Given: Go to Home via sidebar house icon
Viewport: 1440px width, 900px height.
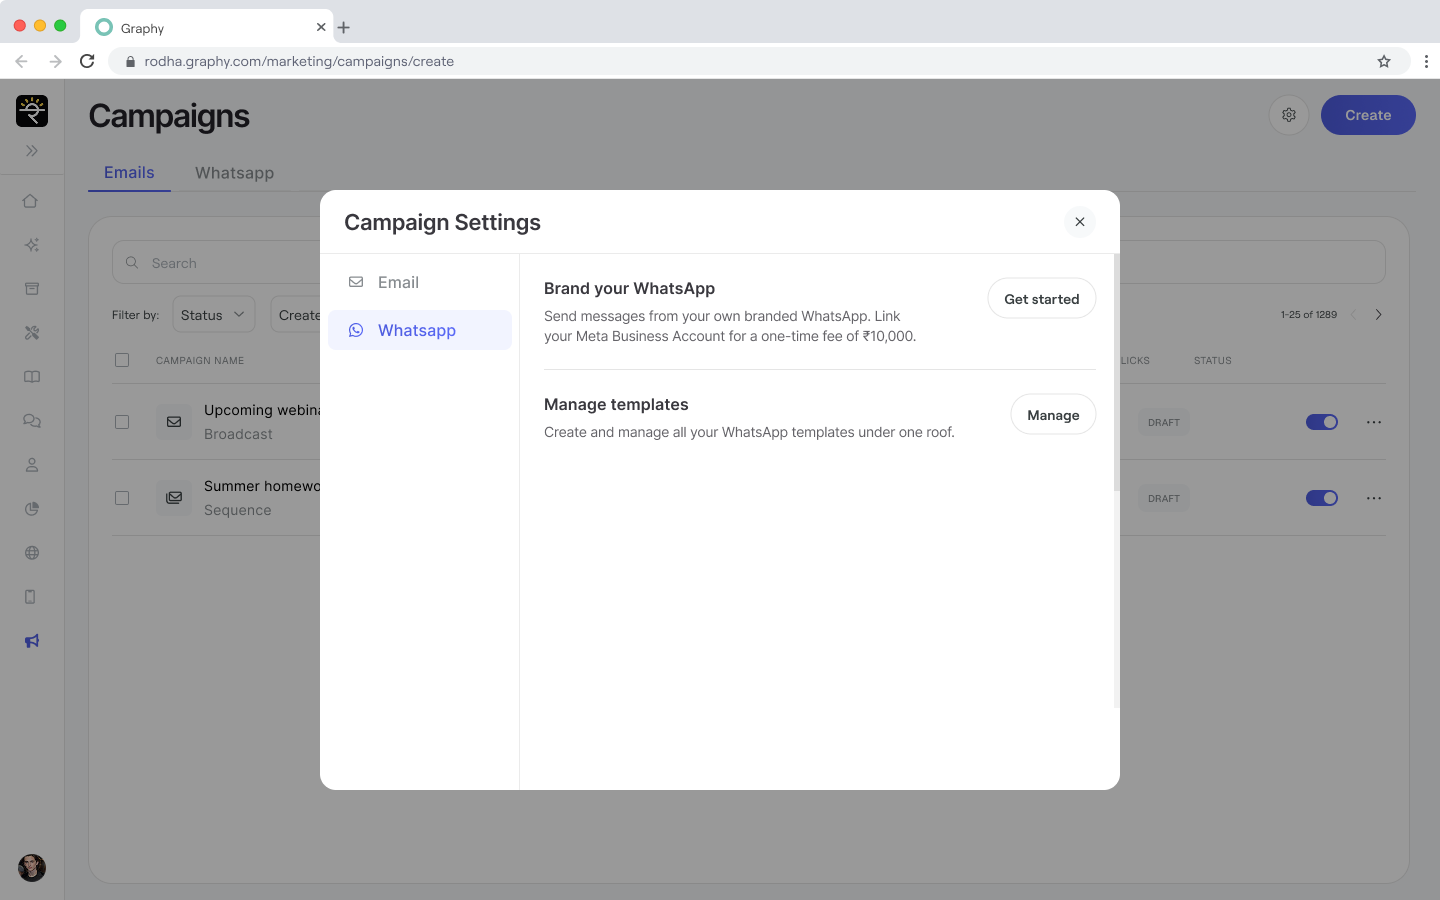Looking at the screenshot, I should click(32, 201).
